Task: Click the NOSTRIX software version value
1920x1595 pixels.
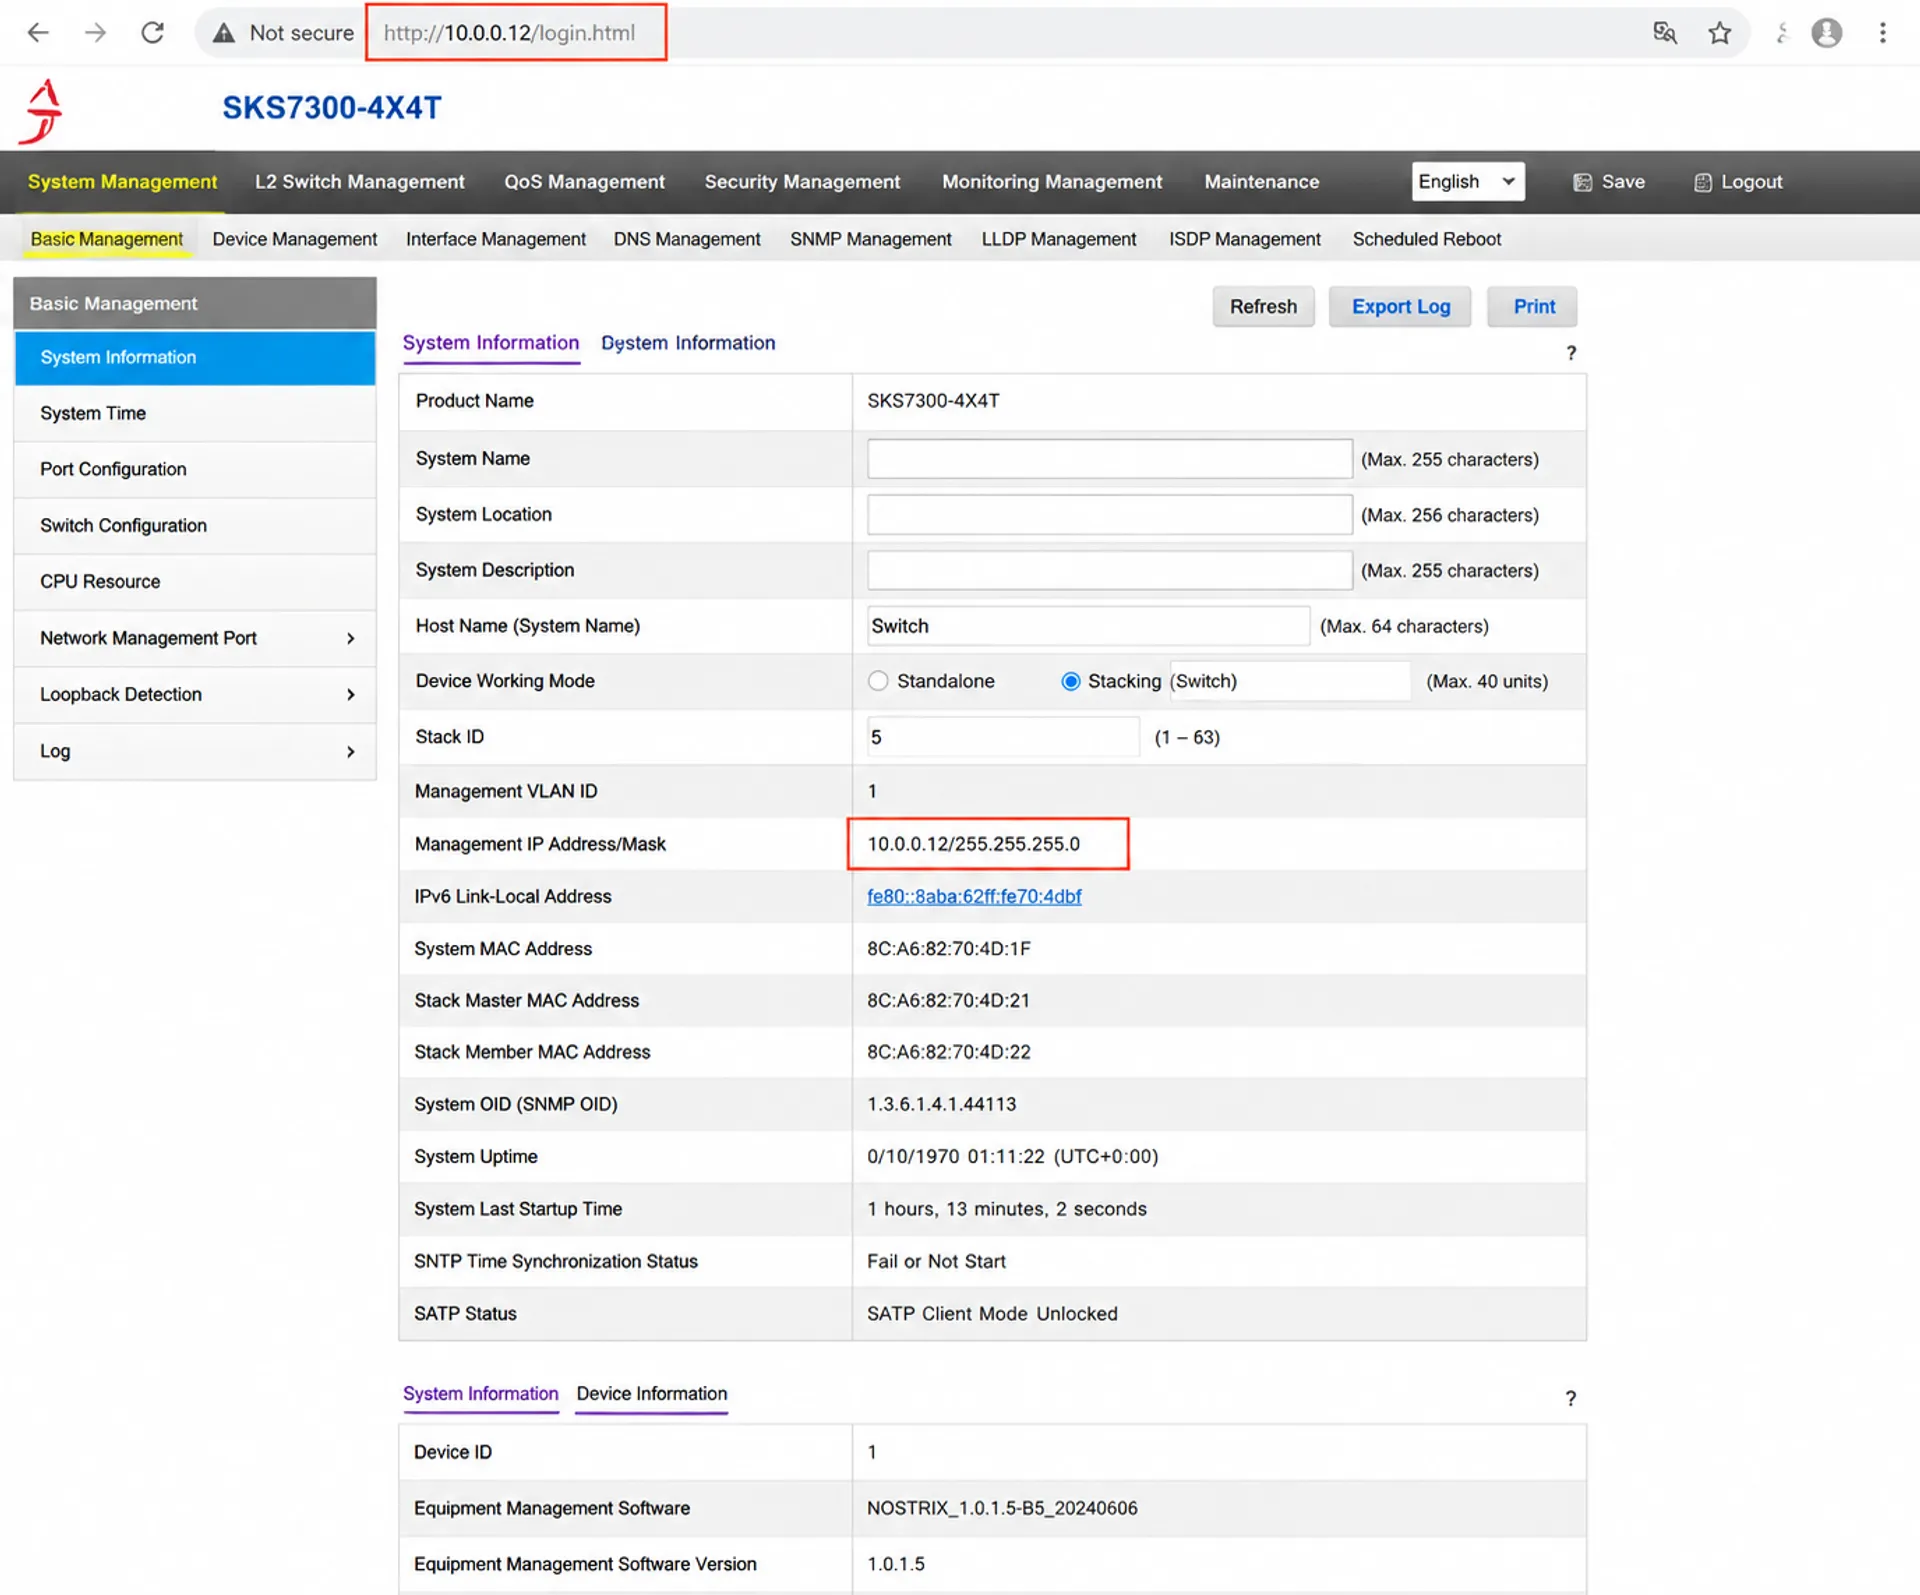Action: pyautogui.click(x=1002, y=1508)
